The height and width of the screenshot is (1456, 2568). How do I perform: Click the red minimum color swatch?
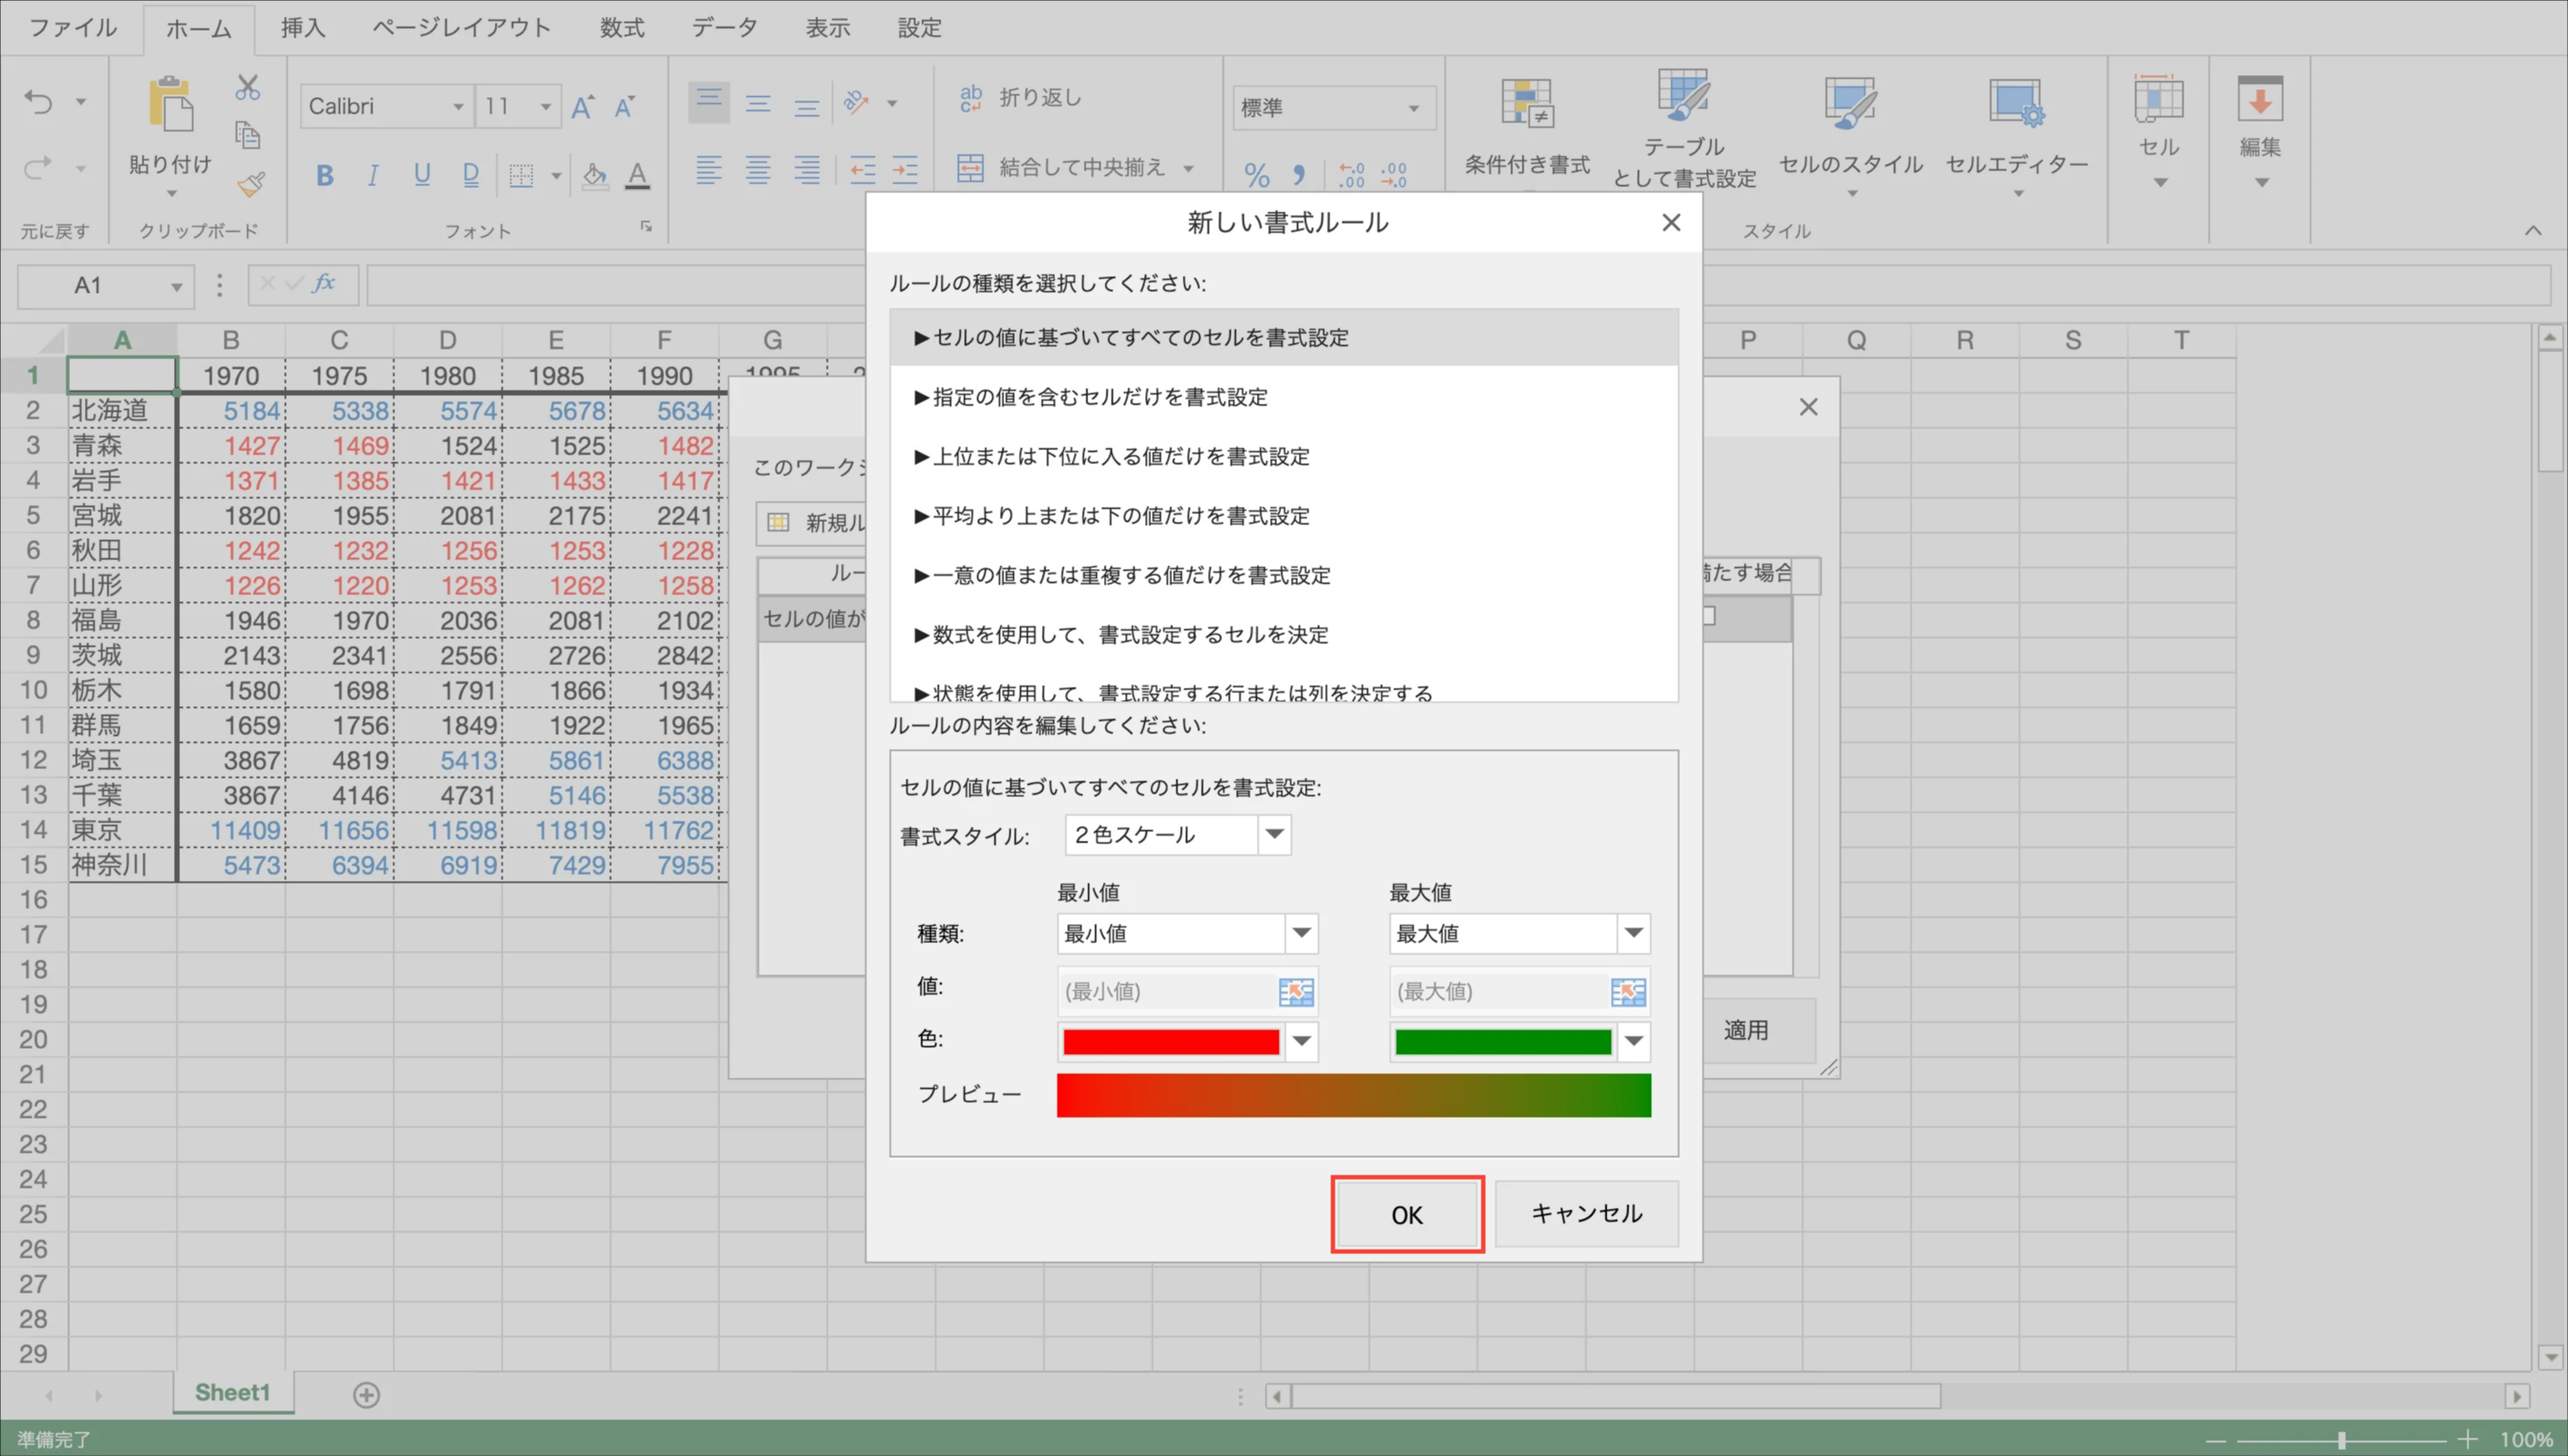pos(1170,1042)
